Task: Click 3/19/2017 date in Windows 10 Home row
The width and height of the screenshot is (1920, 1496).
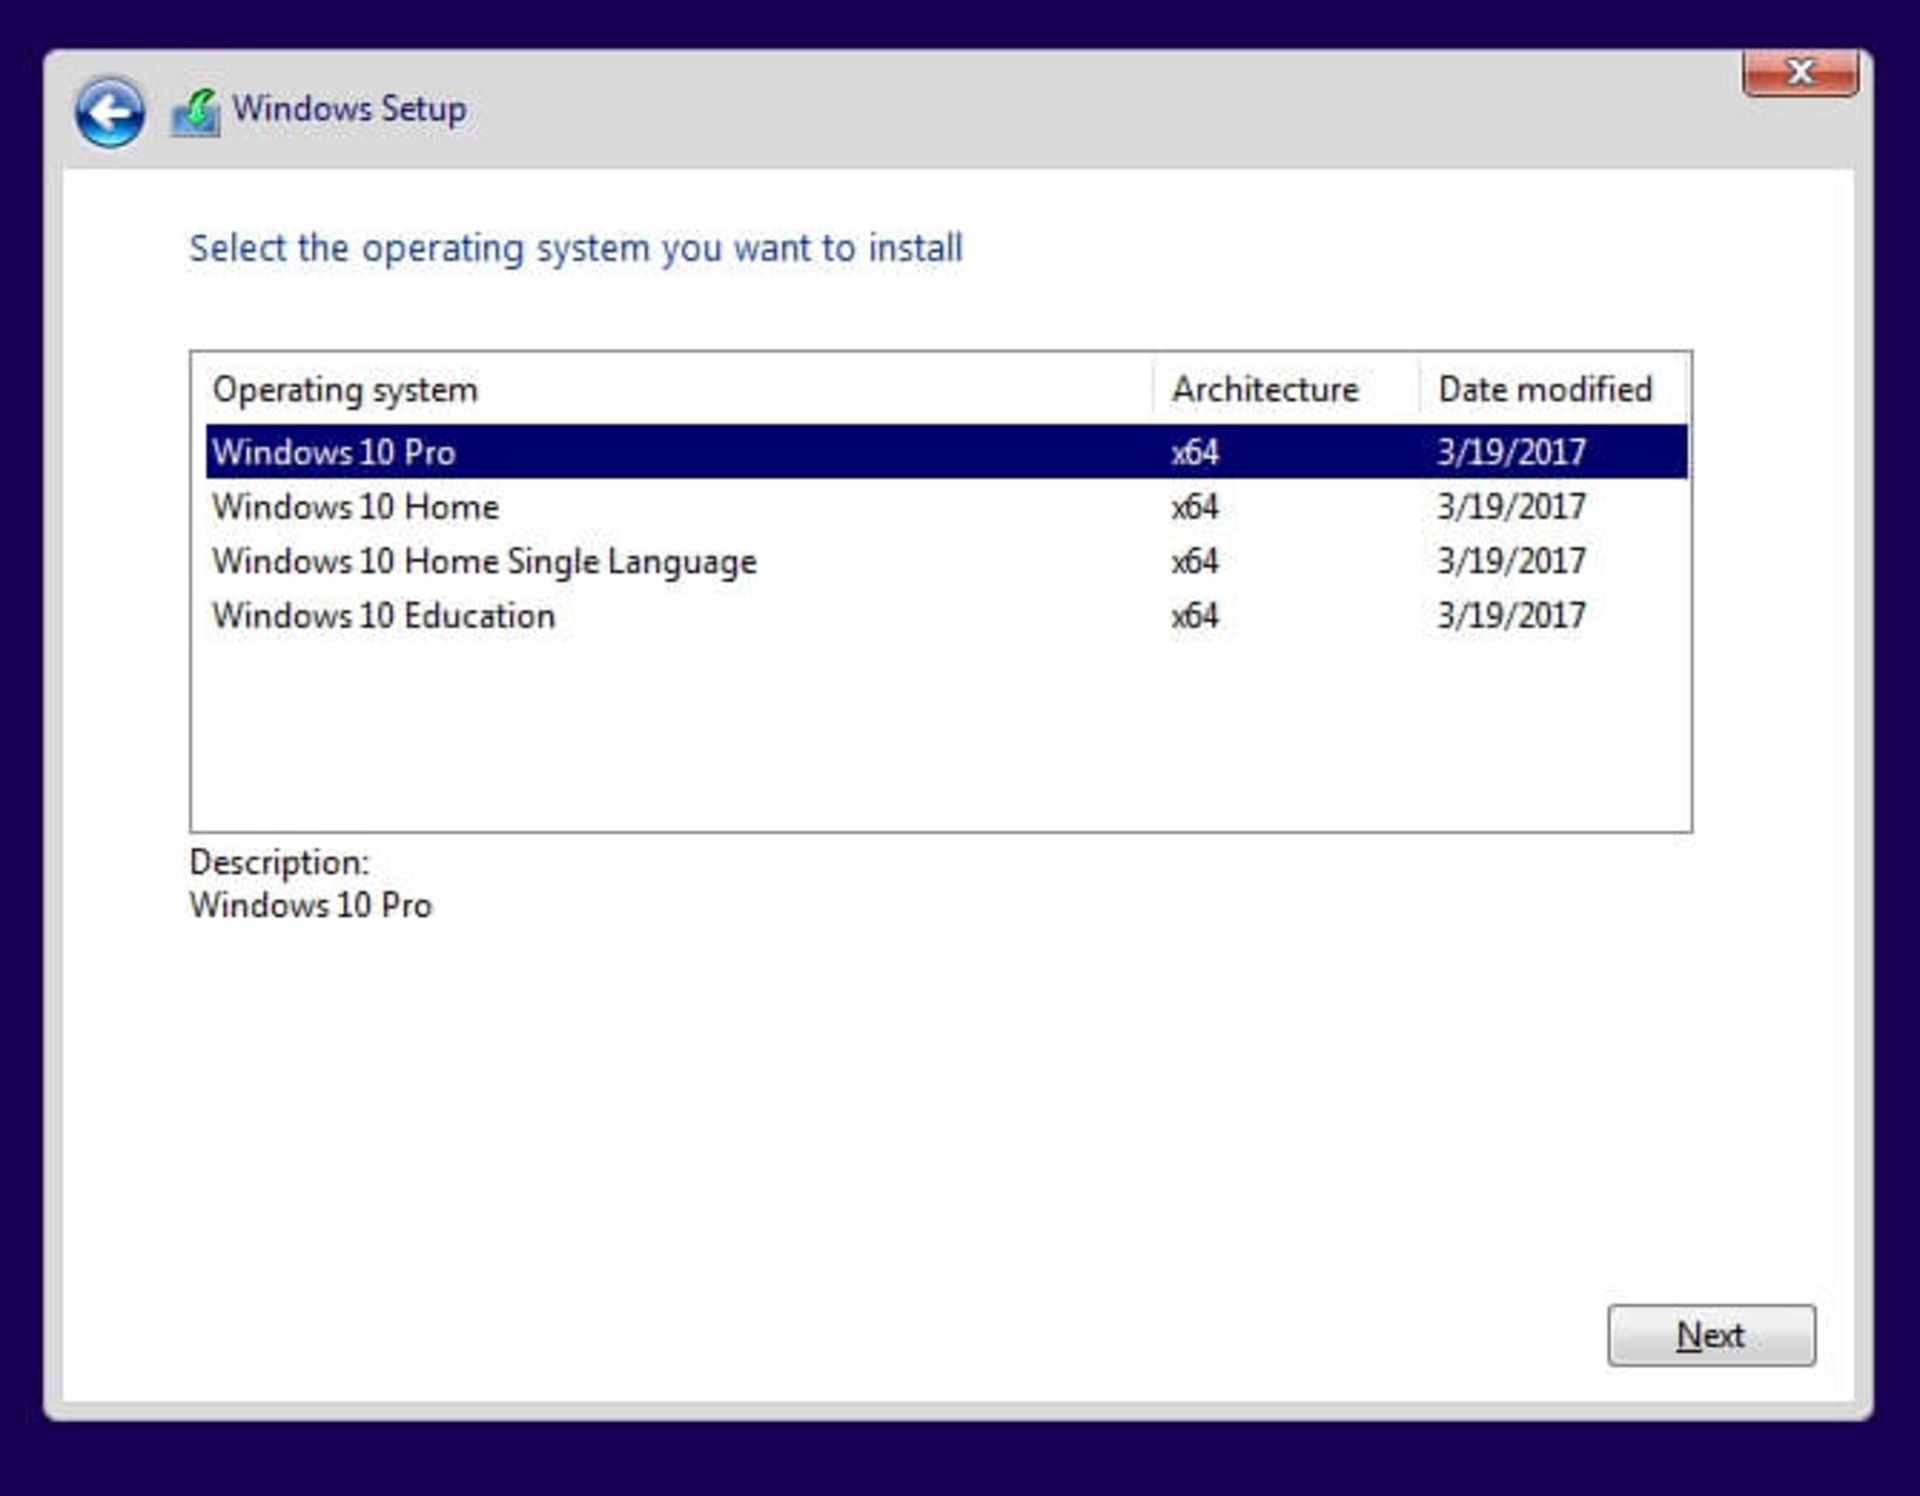Action: (x=1511, y=507)
